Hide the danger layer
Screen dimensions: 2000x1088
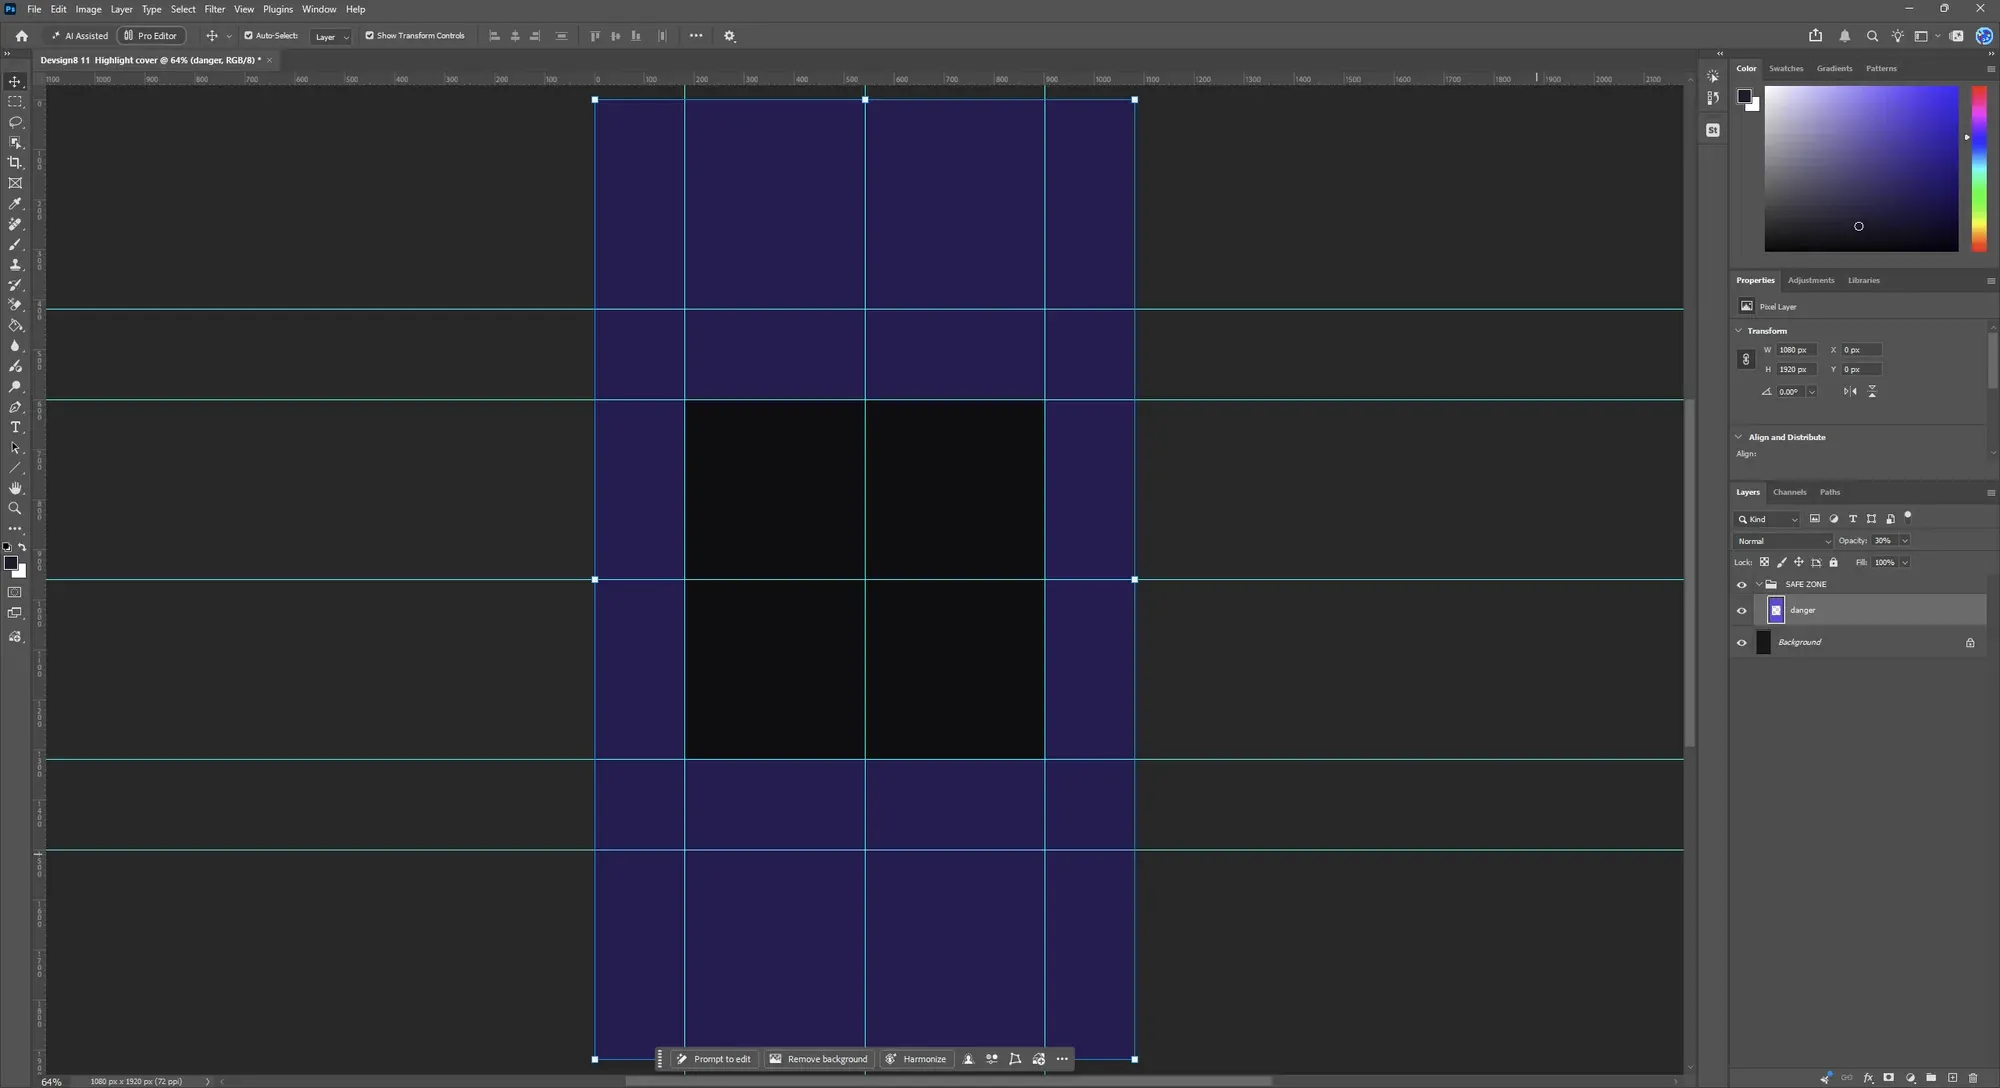1742,611
